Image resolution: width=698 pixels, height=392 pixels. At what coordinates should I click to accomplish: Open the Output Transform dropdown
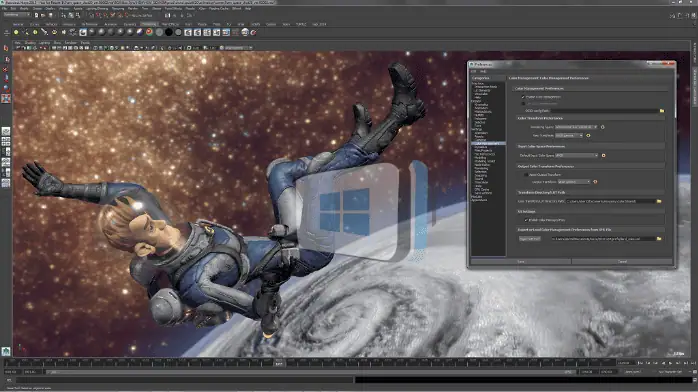click(574, 182)
